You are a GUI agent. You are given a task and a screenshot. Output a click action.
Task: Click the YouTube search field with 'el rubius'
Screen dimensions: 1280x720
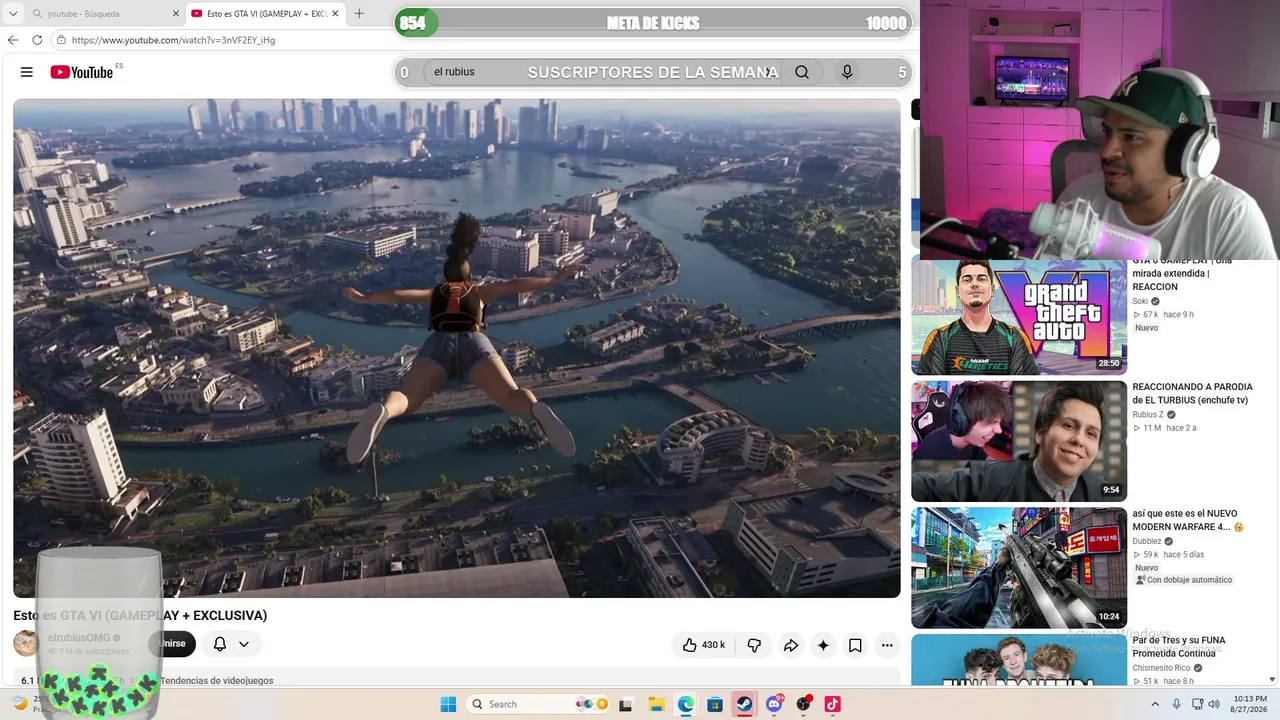[x=600, y=72]
